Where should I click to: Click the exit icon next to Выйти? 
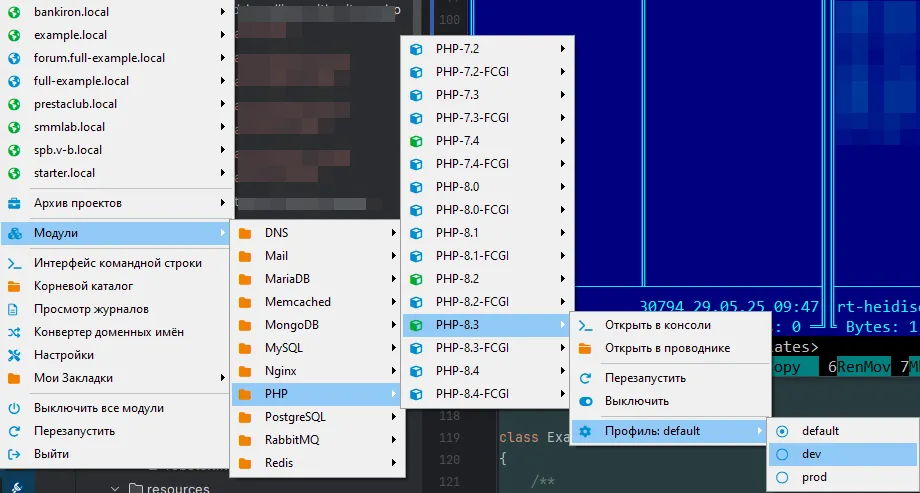pyautogui.click(x=14, y=454)
